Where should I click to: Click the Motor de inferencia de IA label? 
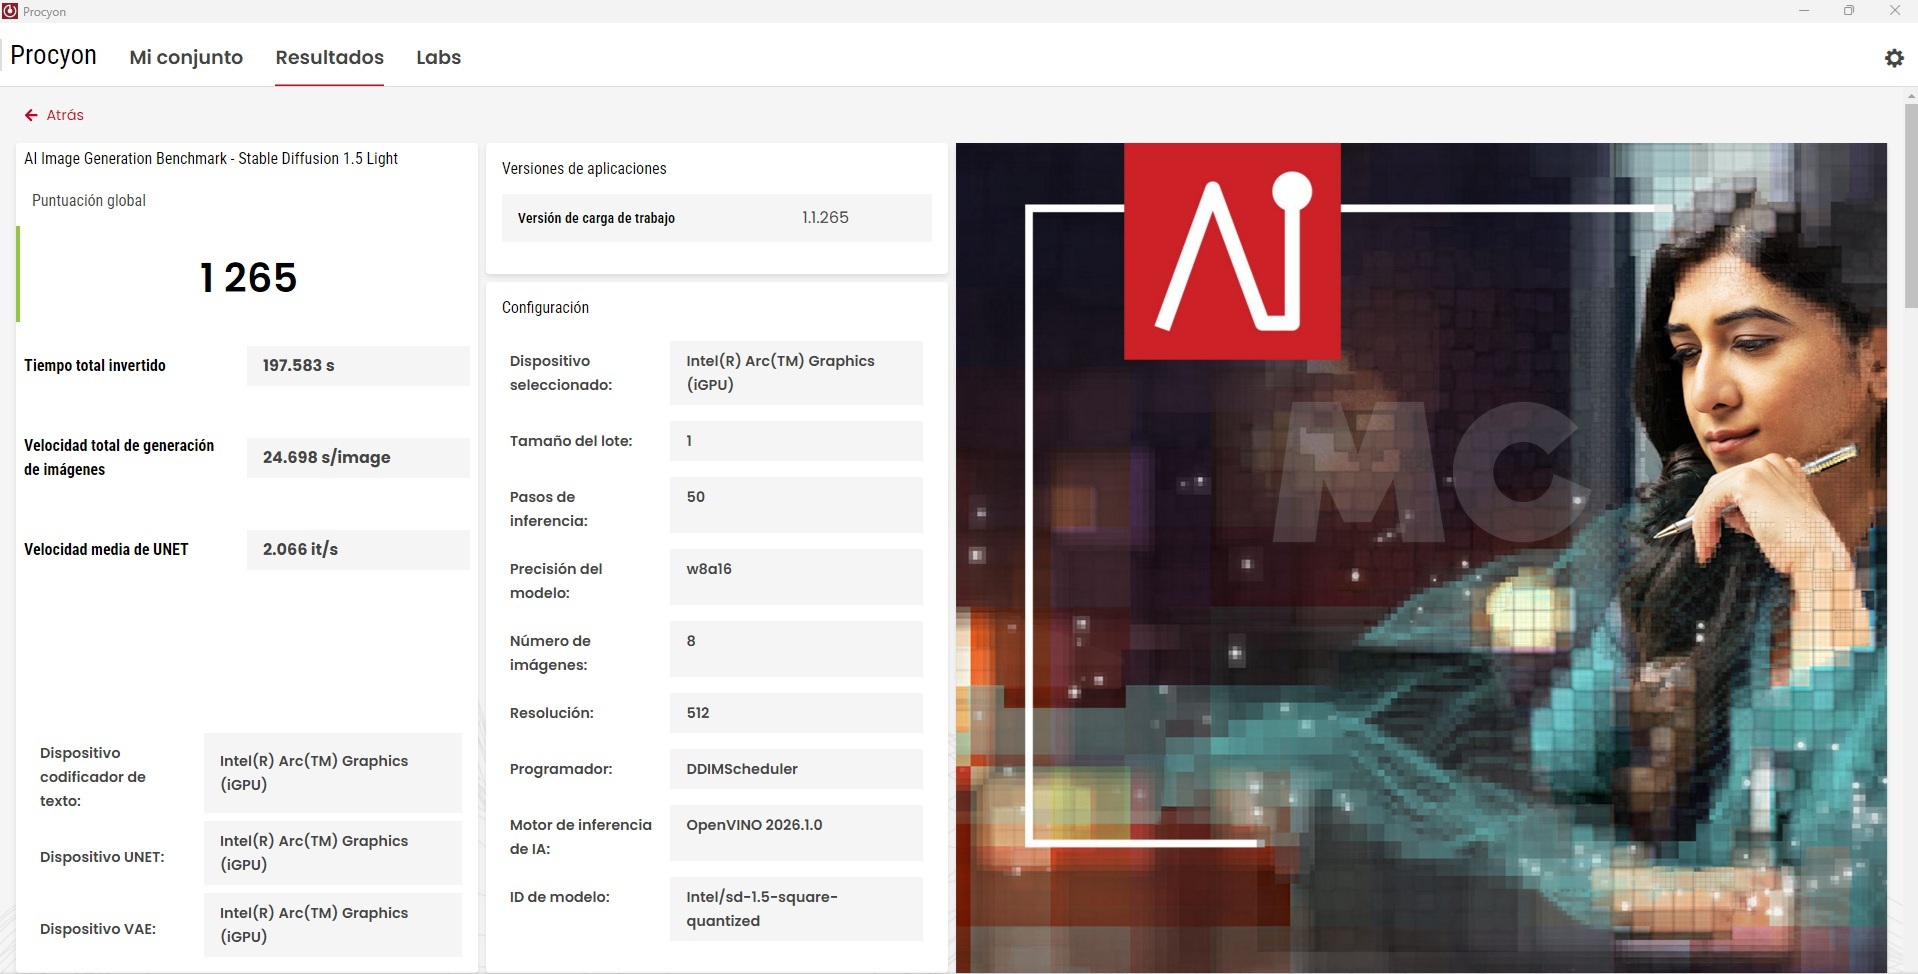pyautogui.click(x=581, y=837)
